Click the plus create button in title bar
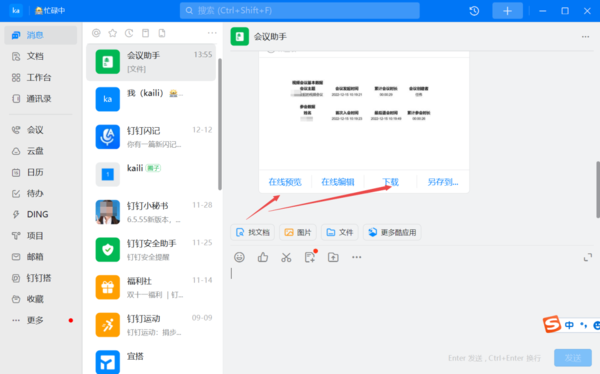The image size is (600, 374). [507, 11]
